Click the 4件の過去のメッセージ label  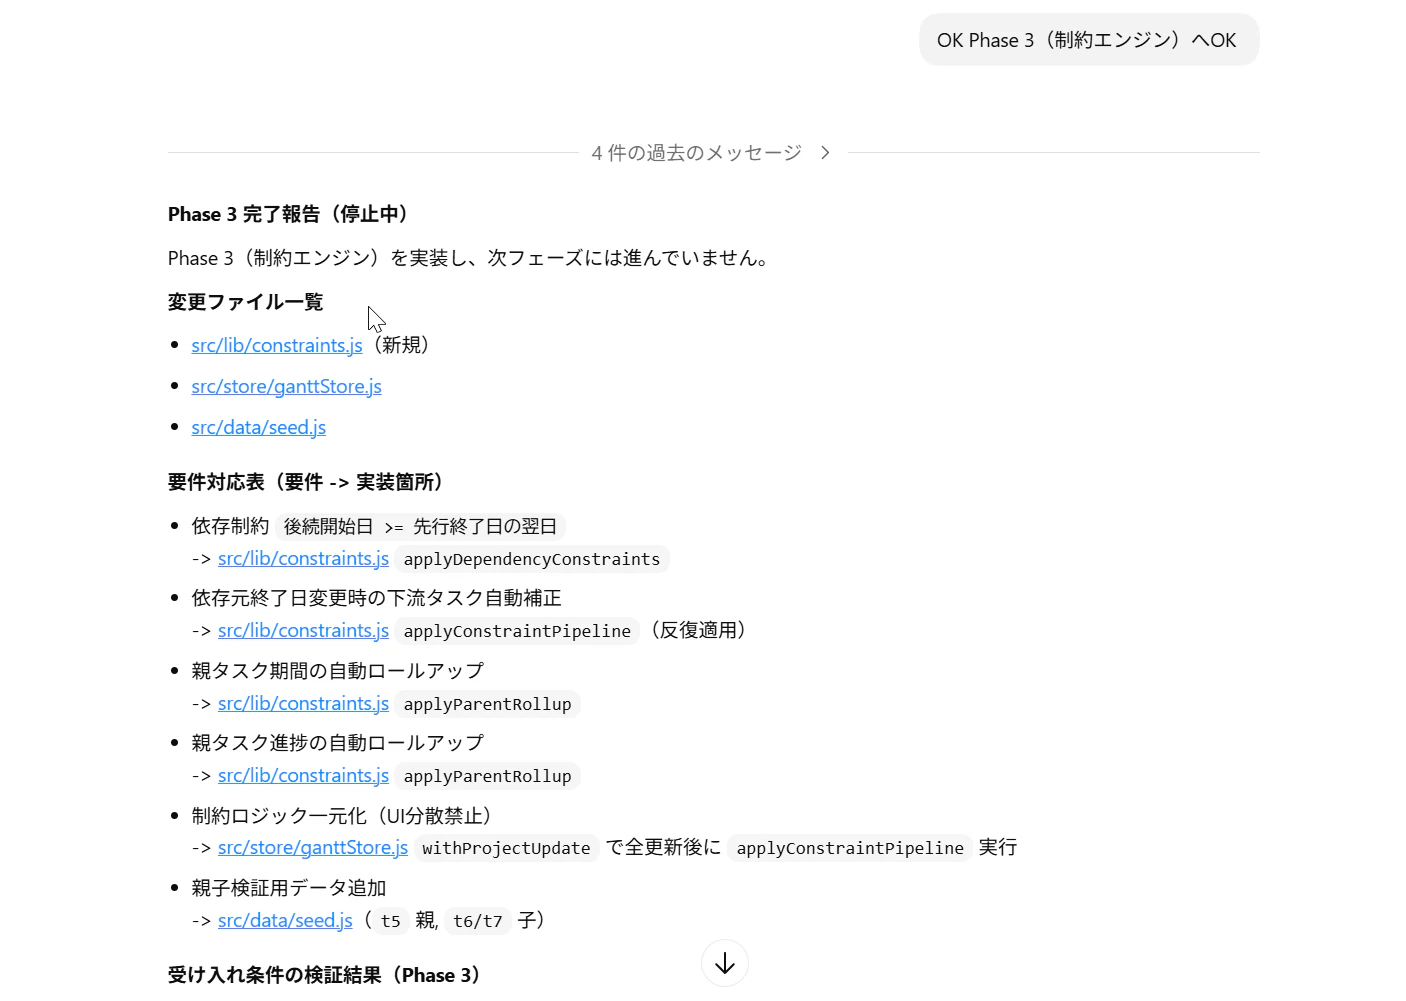tap(697, 153)
